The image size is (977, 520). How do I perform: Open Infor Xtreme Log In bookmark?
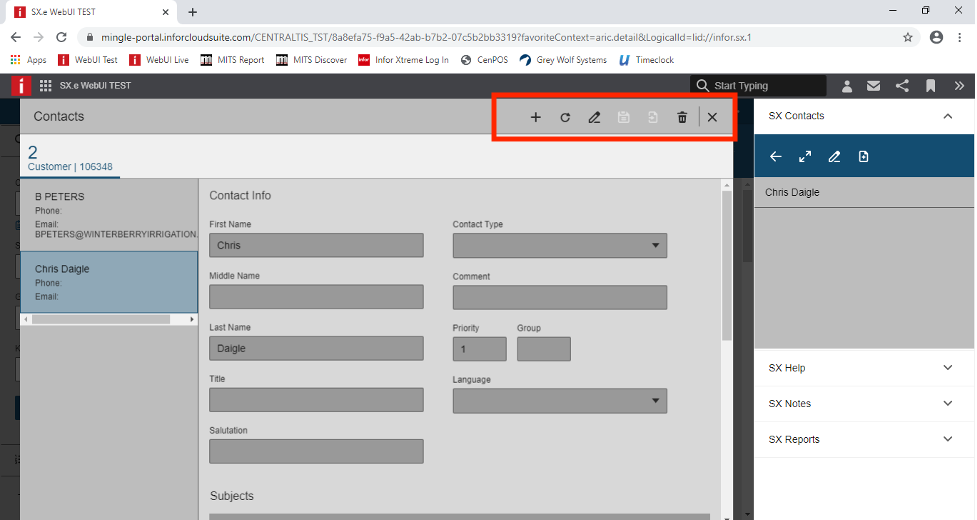click(403, 60)
